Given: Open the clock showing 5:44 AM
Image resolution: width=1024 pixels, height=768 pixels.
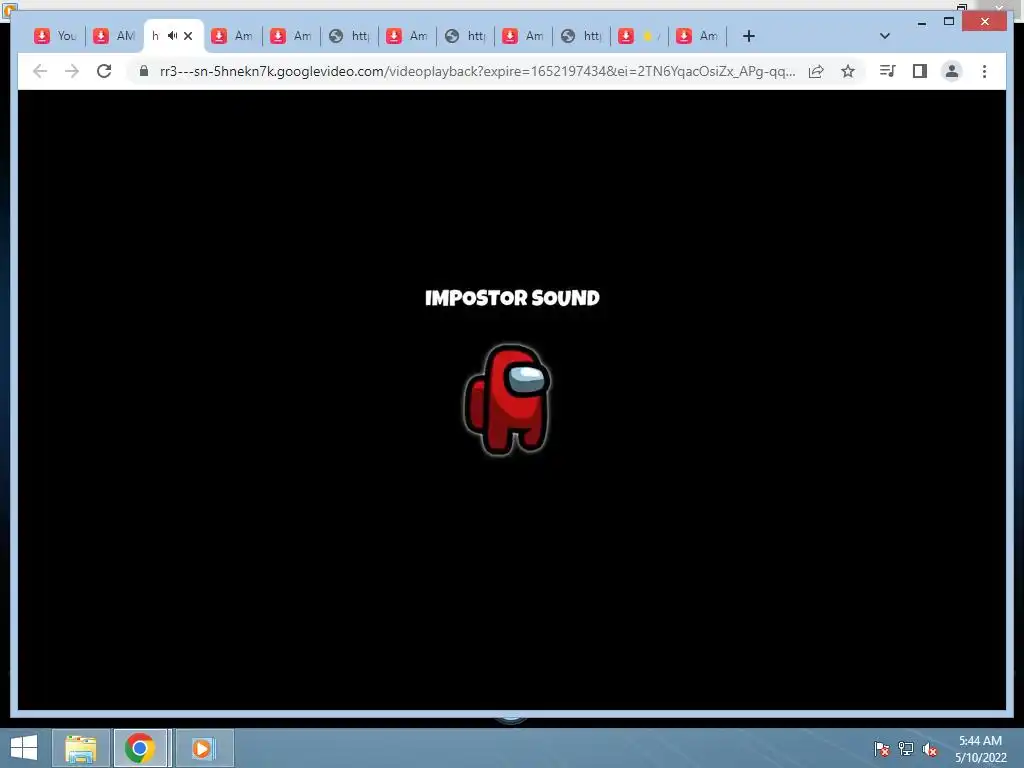Looking at the screenshot, I should pyautogui.click(x=980, y=748).
